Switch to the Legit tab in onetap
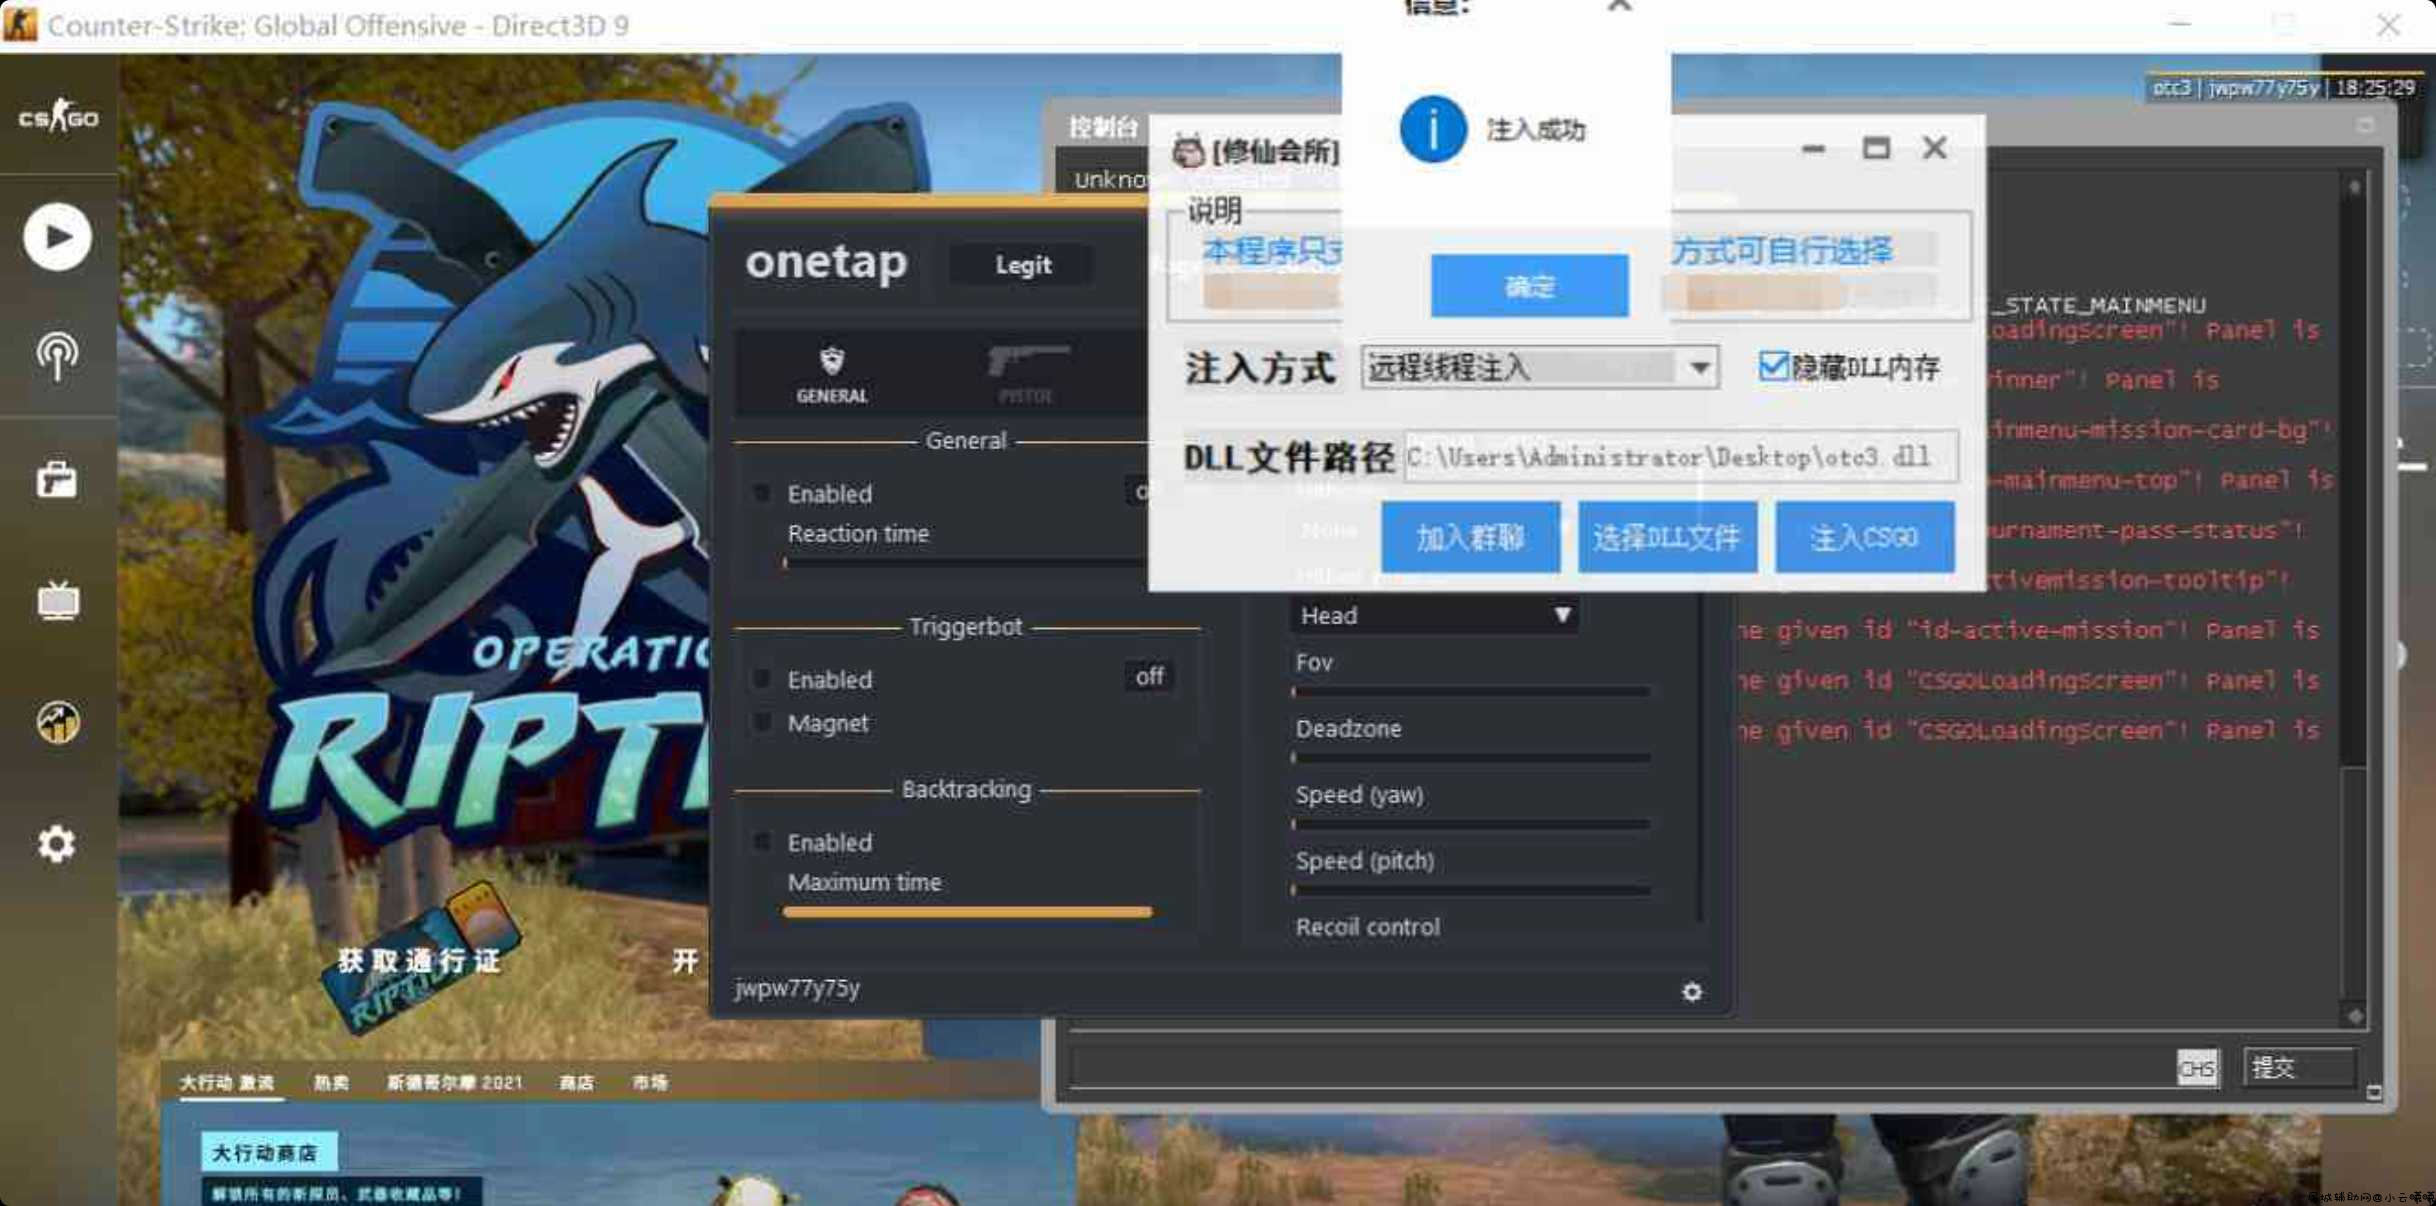This screenshot has width=2436, height=1206. (x=1022, y=265)
